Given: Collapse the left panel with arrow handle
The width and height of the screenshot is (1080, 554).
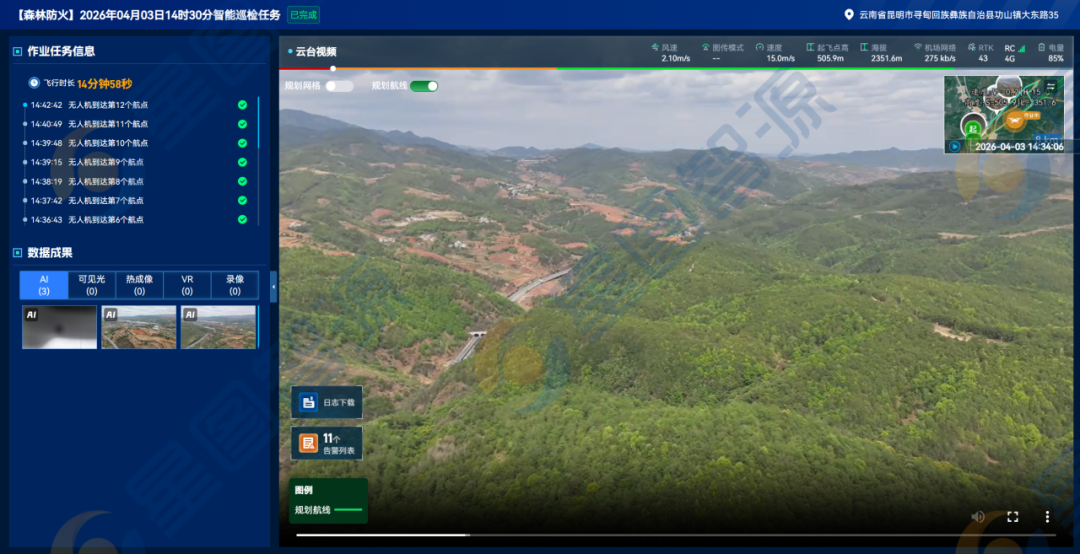Looking at the screenshot, I should (273, 287).
